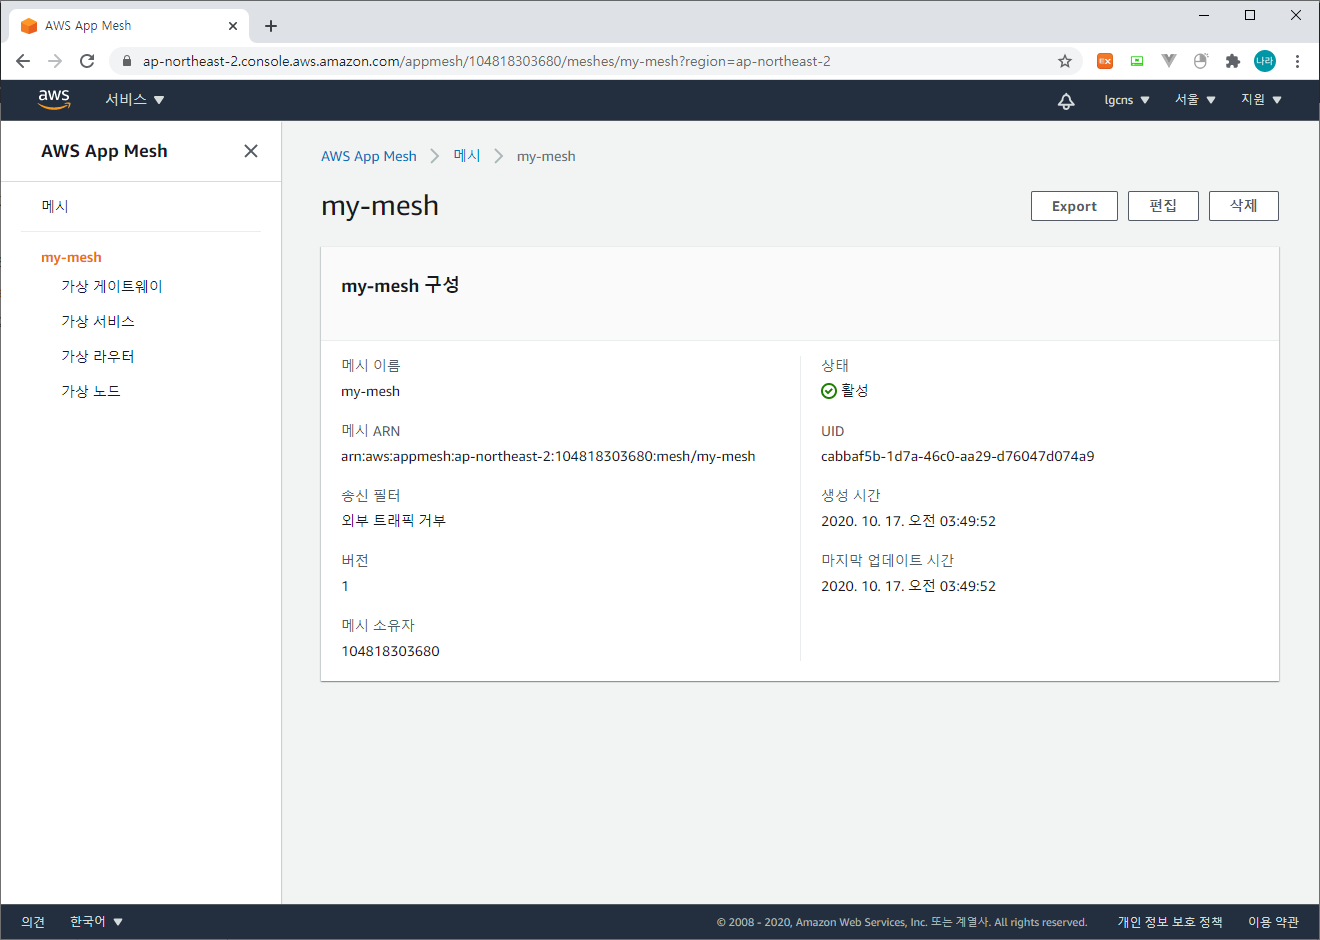Click the mesh ARN value text
This screenshot has height=940, width=1320.
coord(548,456)
